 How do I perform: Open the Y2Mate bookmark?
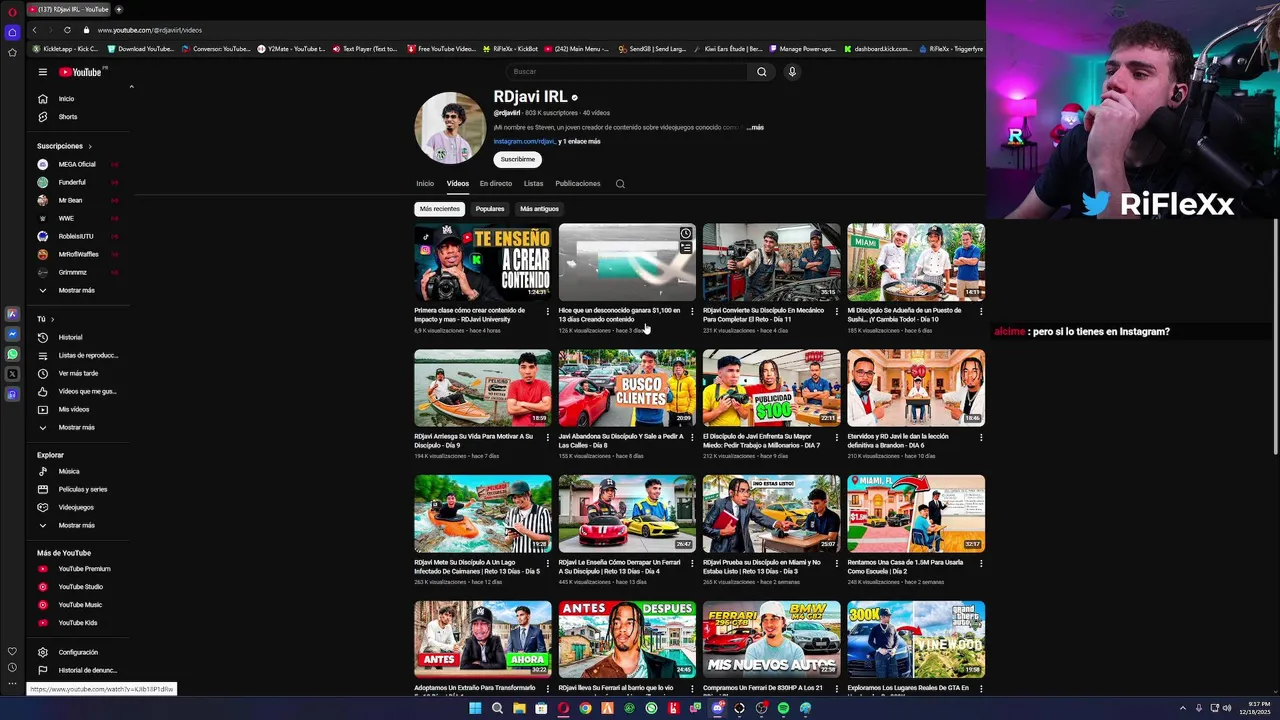coord(291,49)
